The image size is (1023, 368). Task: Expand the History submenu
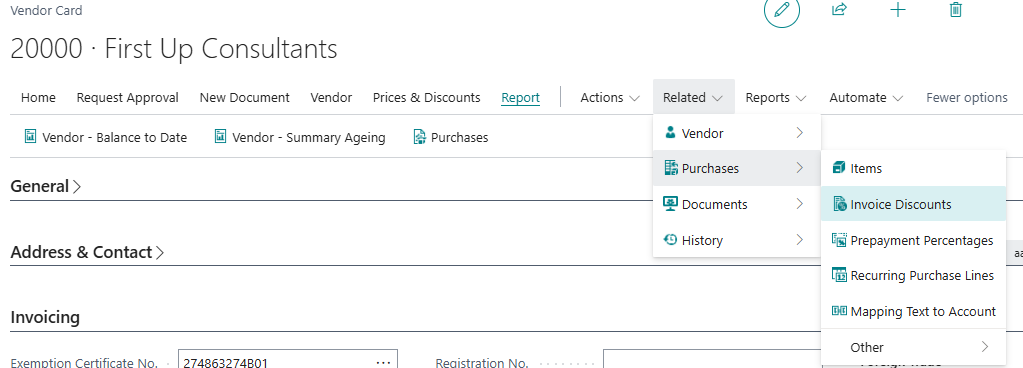click(x=737, y=240)
